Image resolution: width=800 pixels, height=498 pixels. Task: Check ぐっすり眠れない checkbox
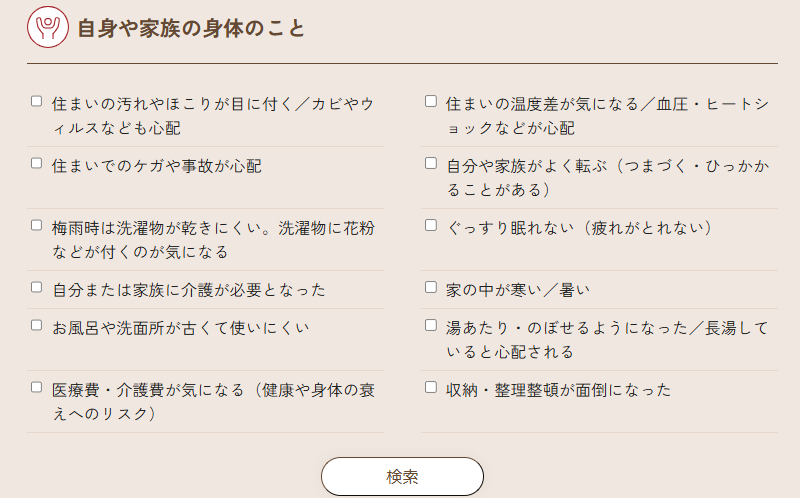[431, 225]
